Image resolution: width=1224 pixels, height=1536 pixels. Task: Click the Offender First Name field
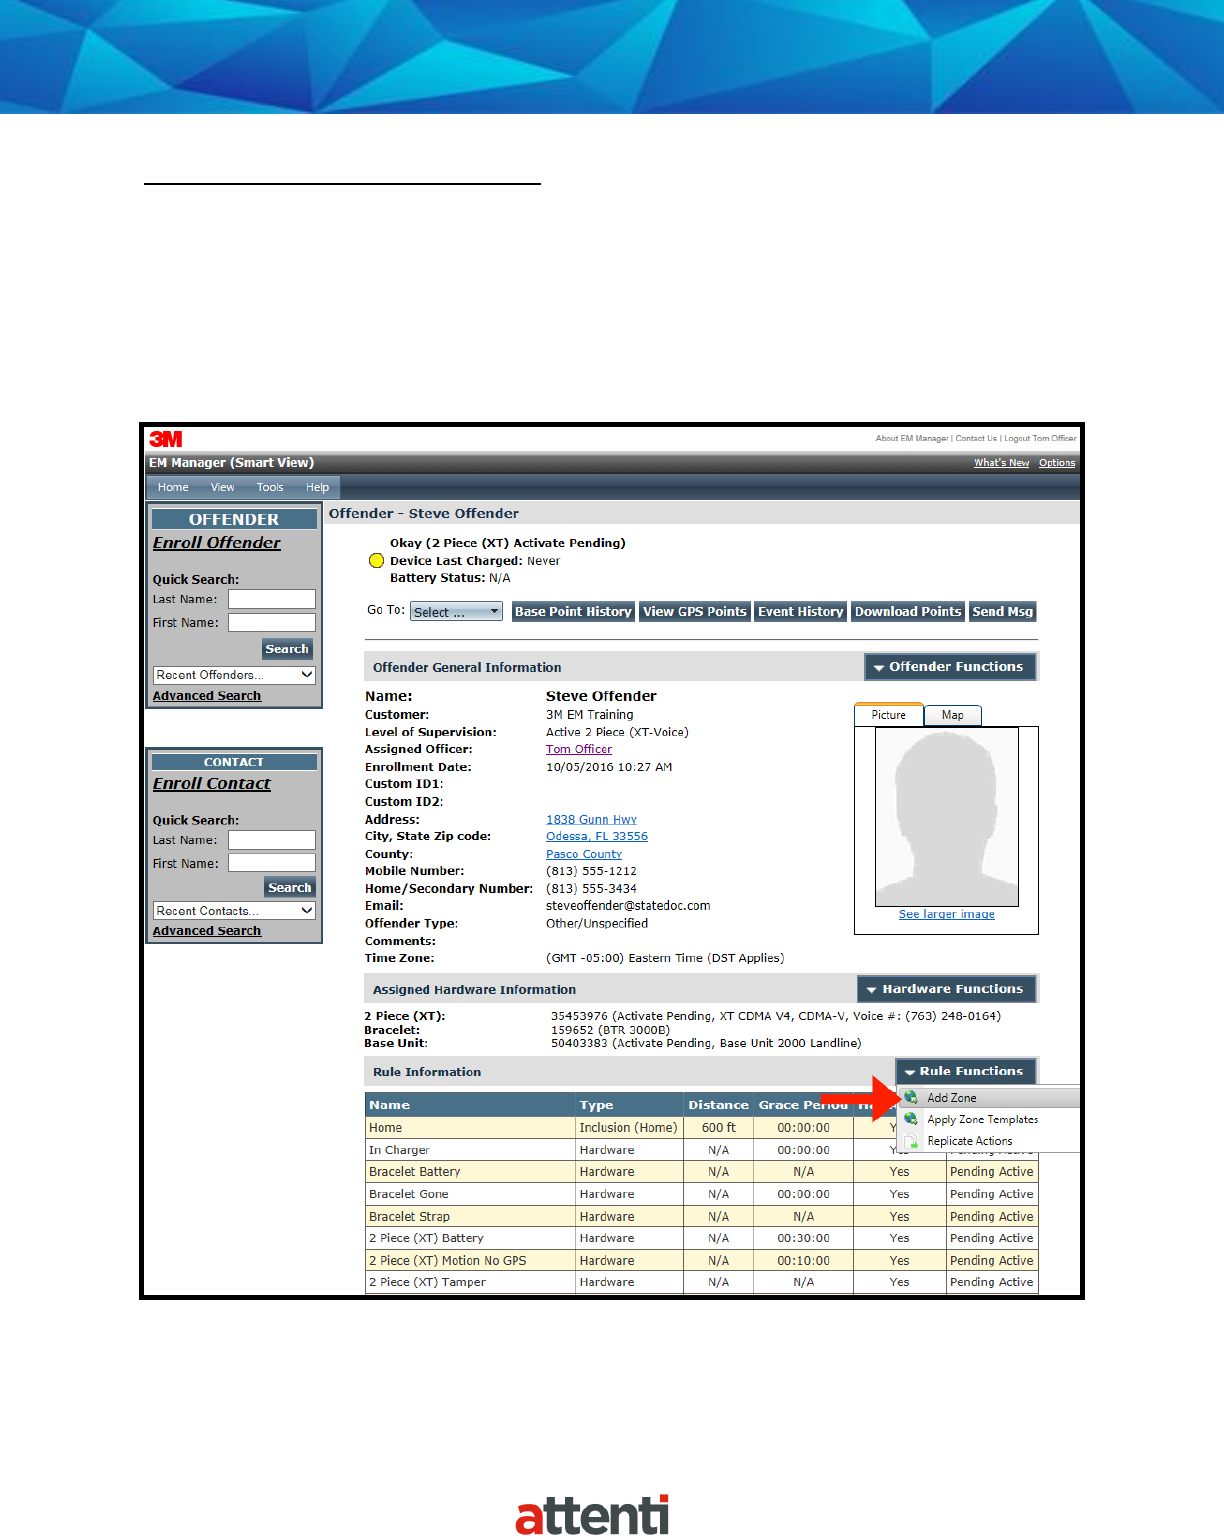(x=272, y=622)
